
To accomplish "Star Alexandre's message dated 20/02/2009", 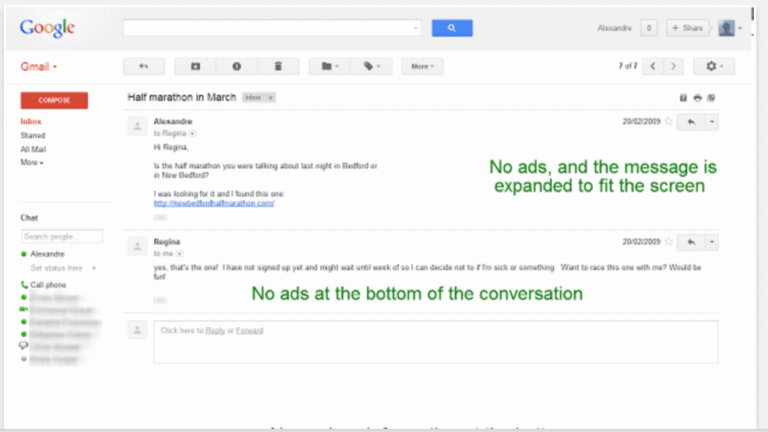I will (x=667, y=122).
